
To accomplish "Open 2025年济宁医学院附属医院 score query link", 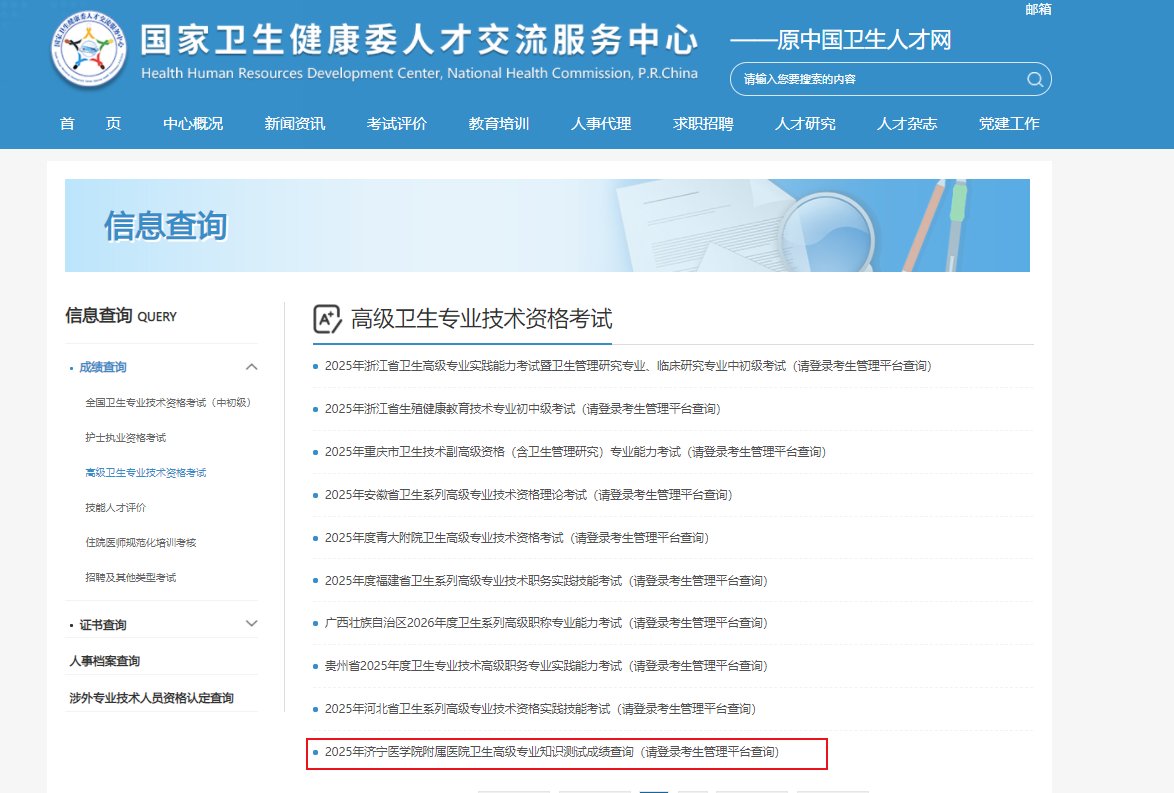I will [552, 752].
